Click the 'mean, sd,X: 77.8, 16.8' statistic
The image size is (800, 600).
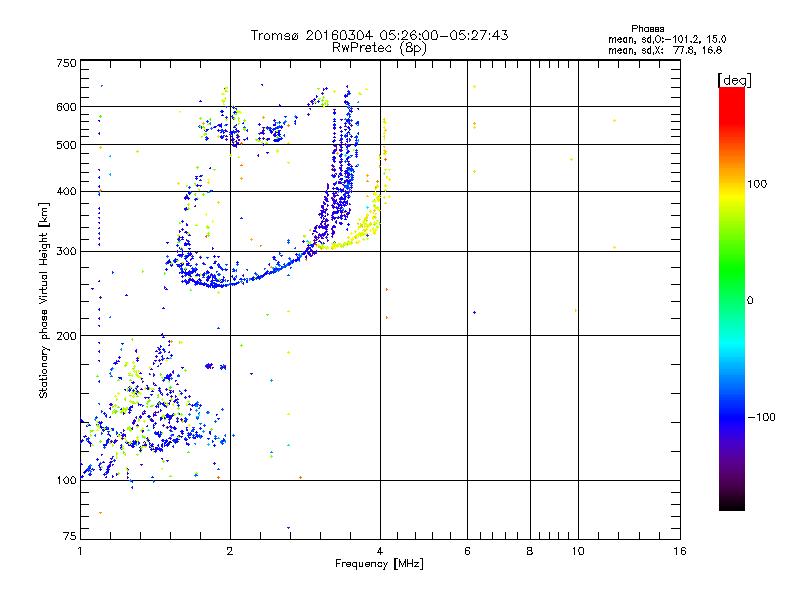pyautogui.click(x=665, y=50)
